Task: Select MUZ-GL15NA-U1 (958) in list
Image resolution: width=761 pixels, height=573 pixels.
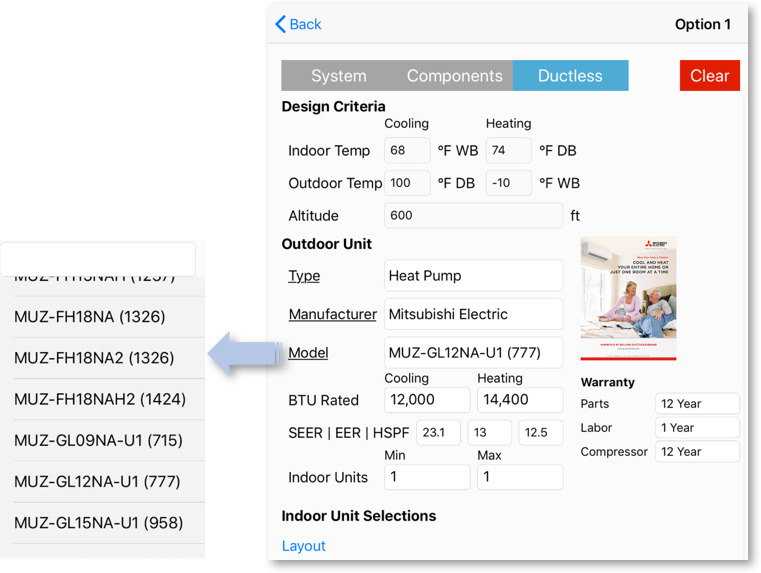Action: pyautogui.click(x=102, y=523)
